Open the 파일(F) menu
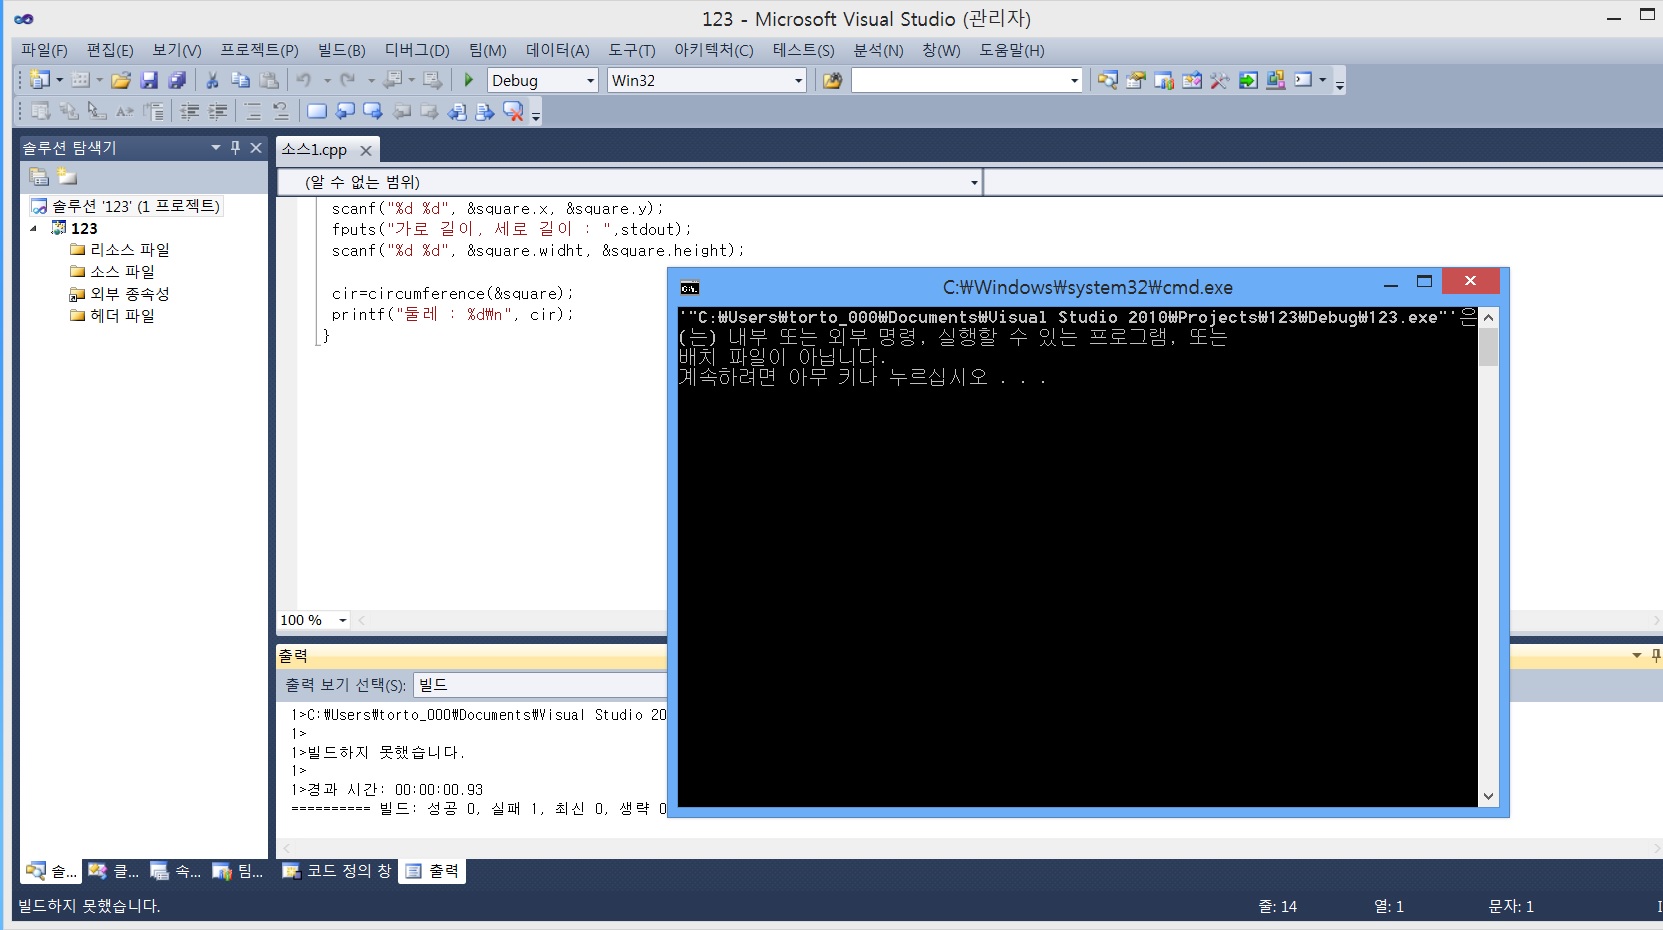The image size is (1663, 930). [x=44, y=50]
